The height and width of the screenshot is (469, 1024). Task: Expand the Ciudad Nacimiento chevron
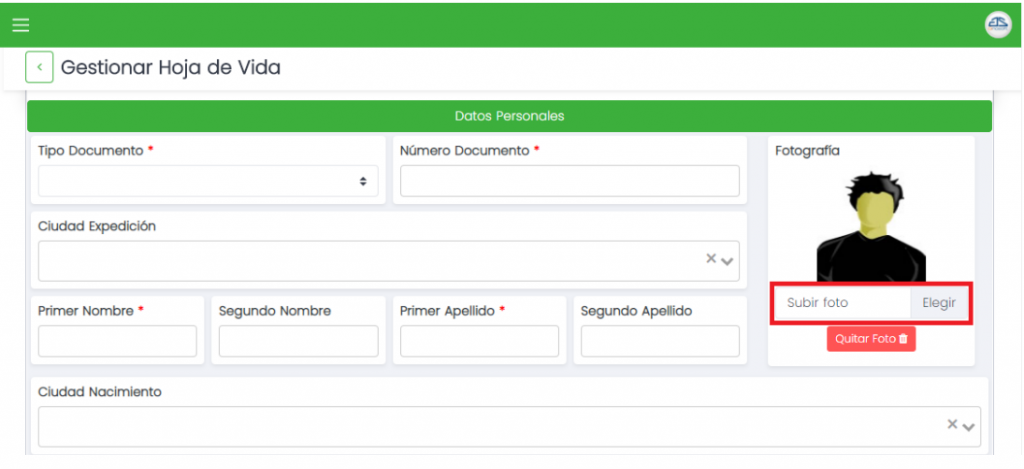pyautogui.click(x=970, y=427)
